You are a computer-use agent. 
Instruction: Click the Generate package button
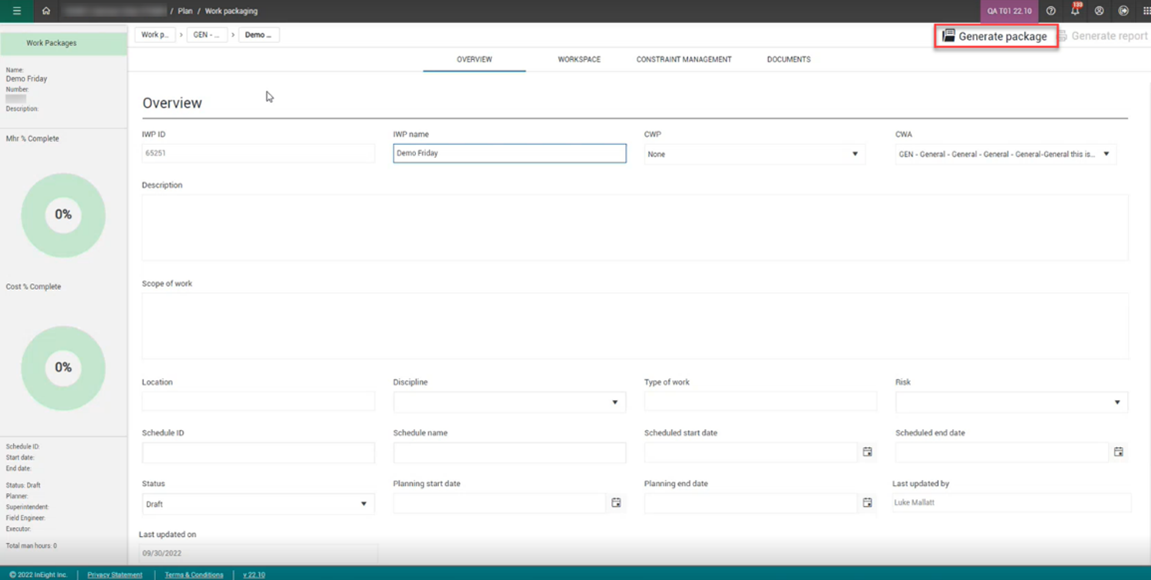[x=996, y=36]
